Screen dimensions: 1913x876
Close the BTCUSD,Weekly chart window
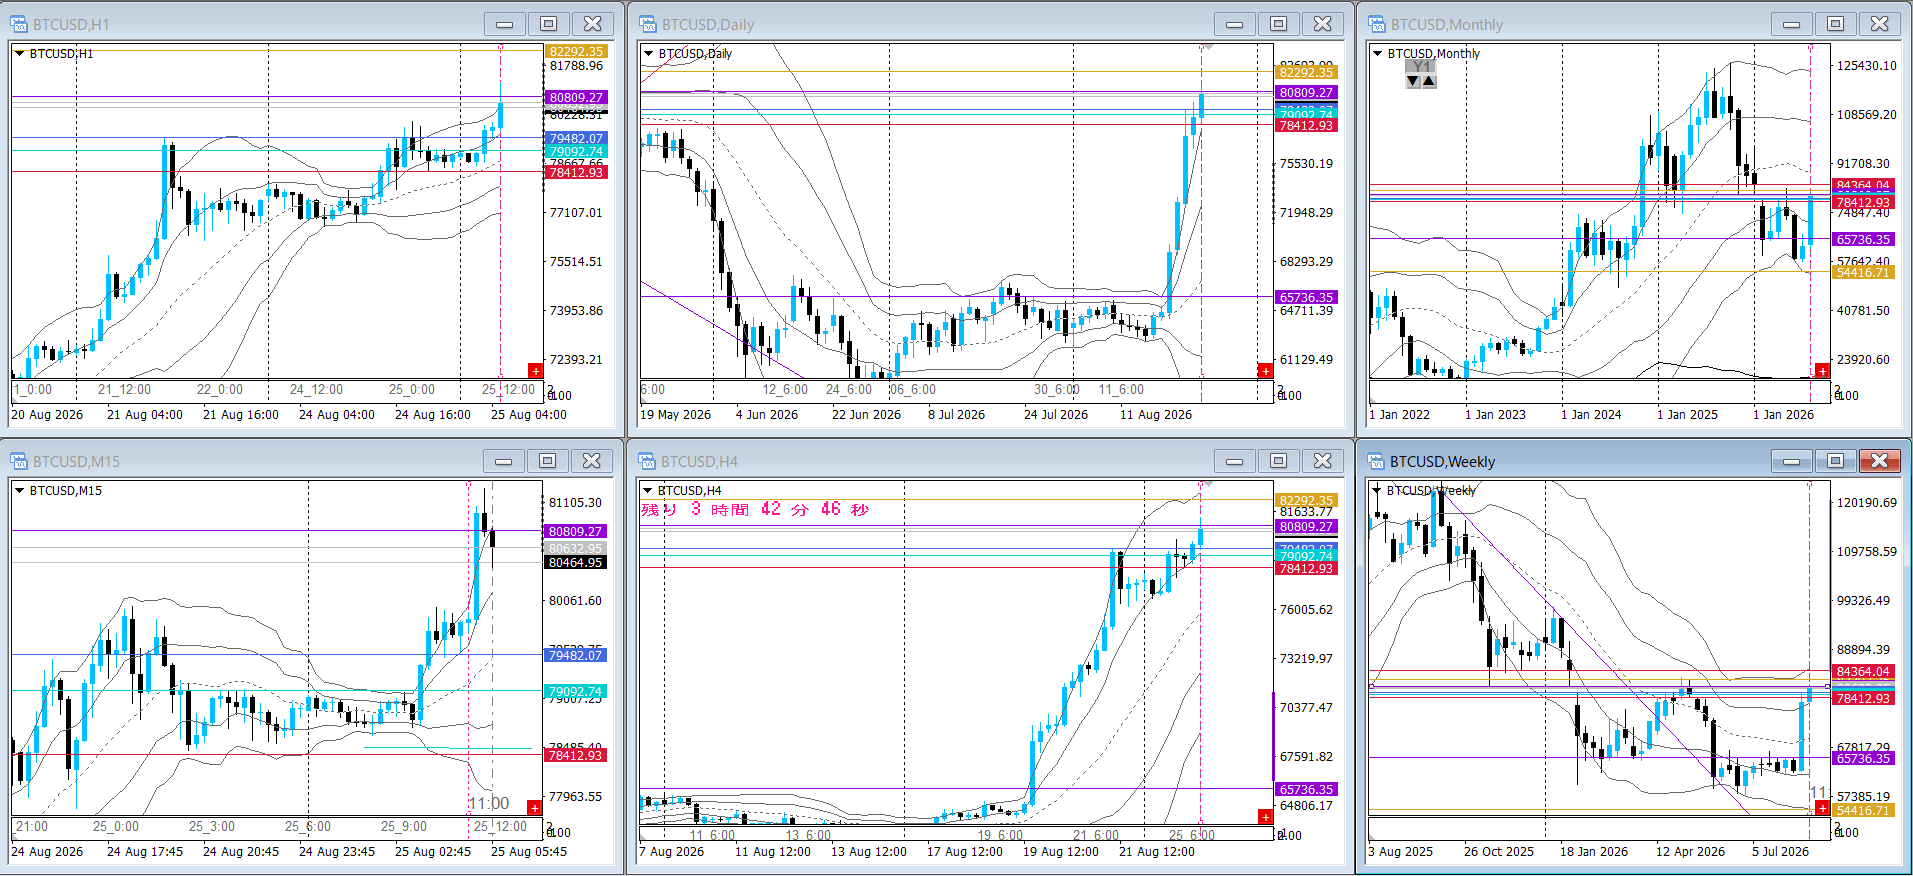click(1880, 461)
